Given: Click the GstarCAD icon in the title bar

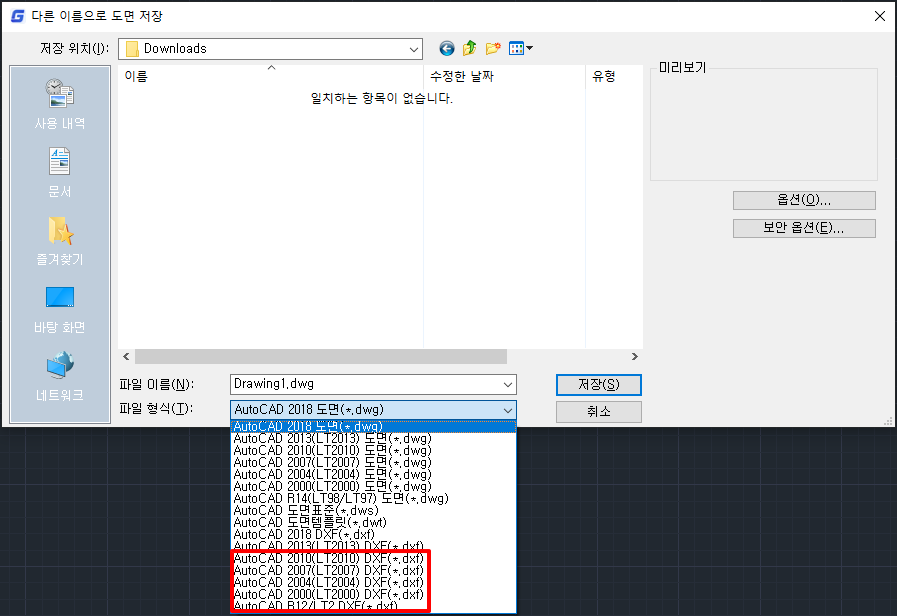Looking at the screenshot, I should [x=18, y=16].
